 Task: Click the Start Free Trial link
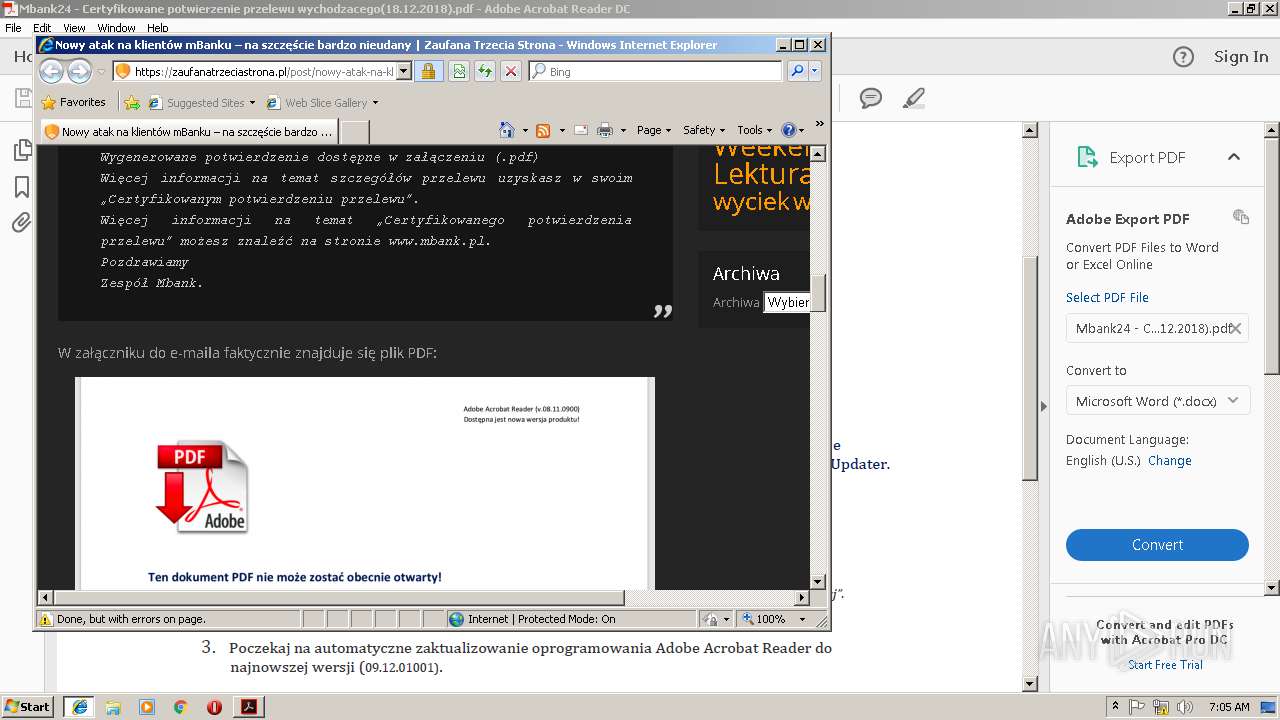point(1165,665)
